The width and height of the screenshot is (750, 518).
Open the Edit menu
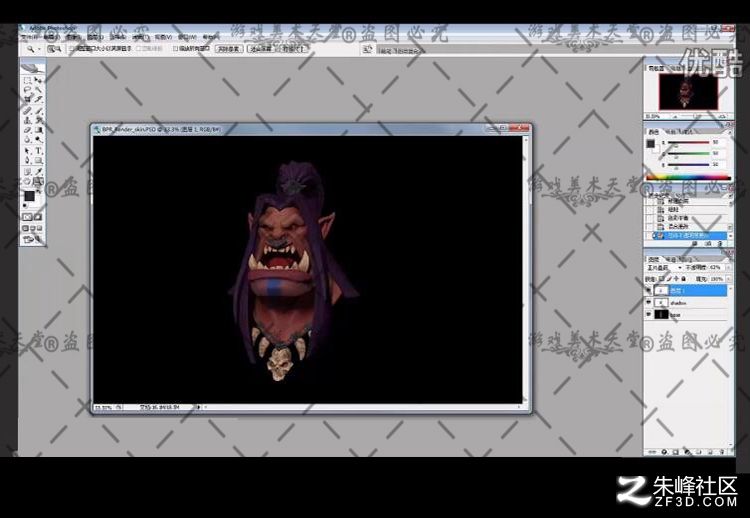[50, 37]
